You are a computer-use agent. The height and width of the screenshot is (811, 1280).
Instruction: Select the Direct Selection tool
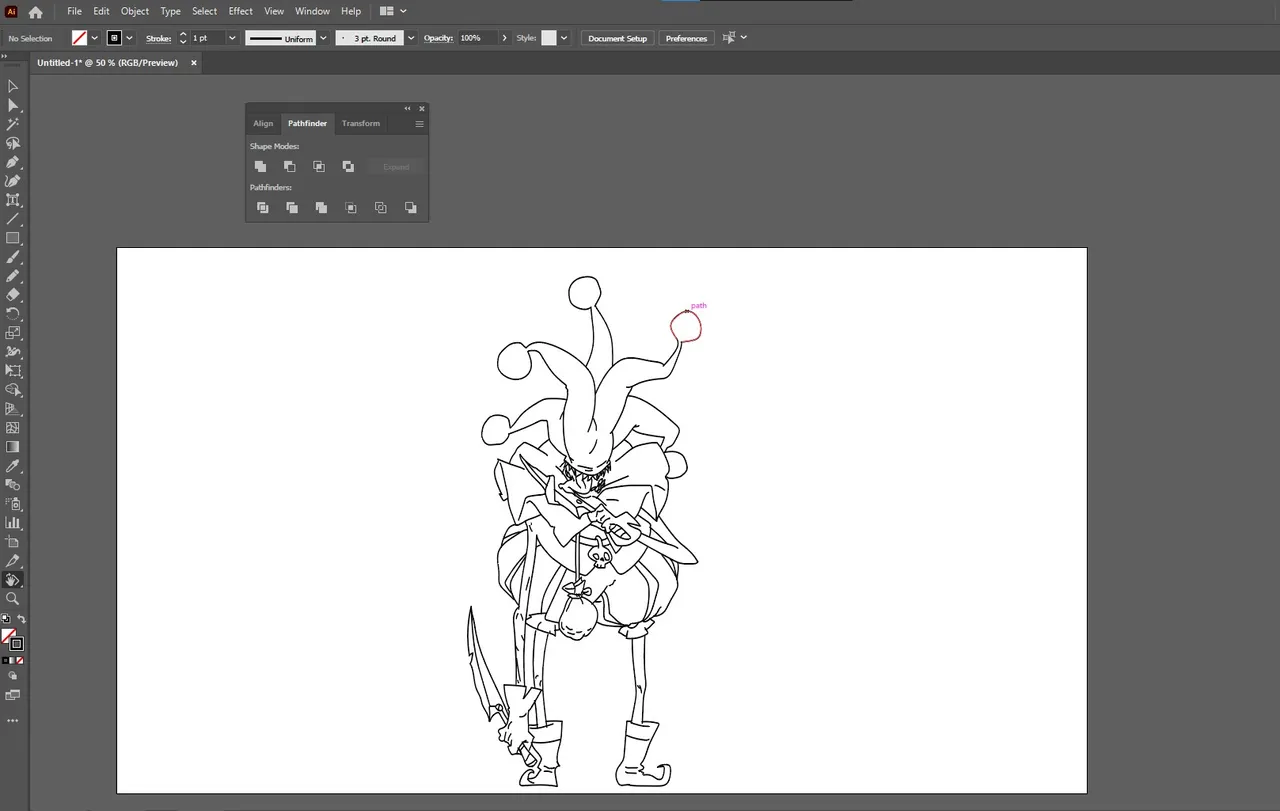[13, 105]
